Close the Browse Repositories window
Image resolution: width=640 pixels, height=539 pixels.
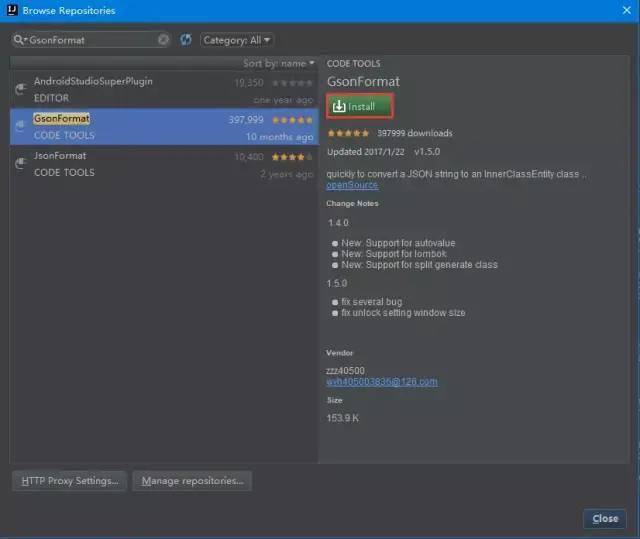627,10
